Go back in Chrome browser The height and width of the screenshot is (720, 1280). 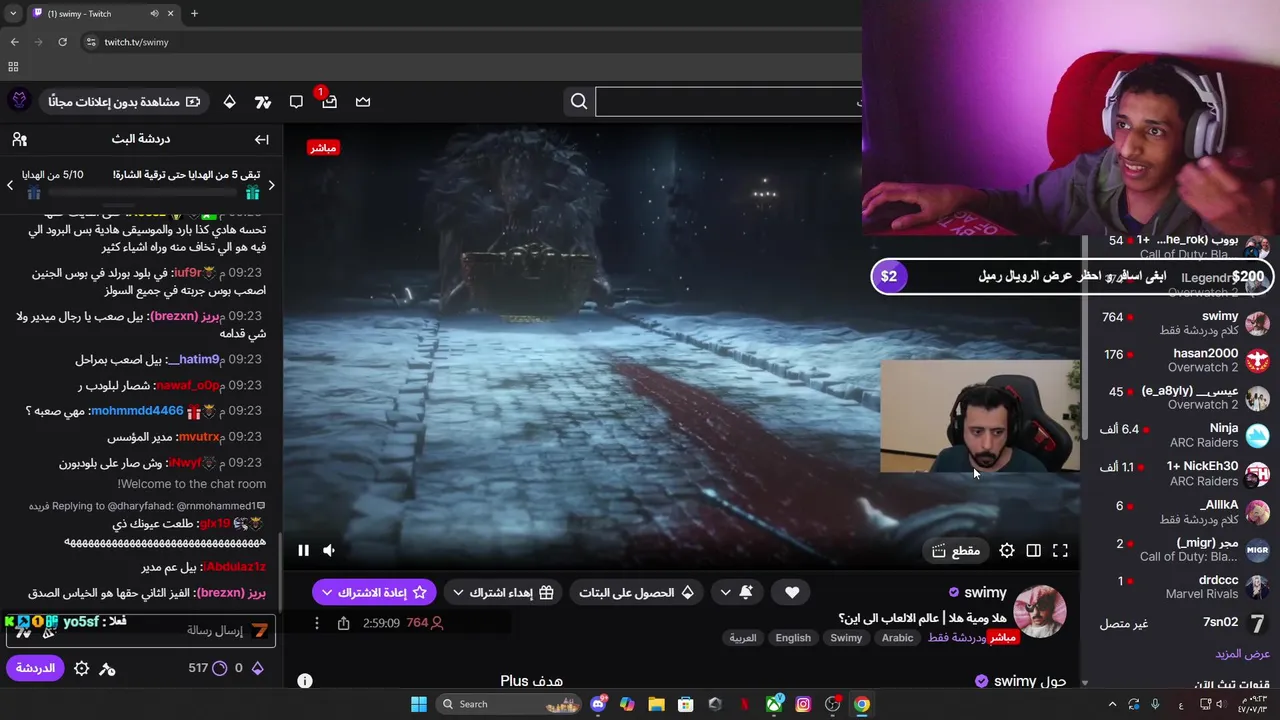click(14, 42)
